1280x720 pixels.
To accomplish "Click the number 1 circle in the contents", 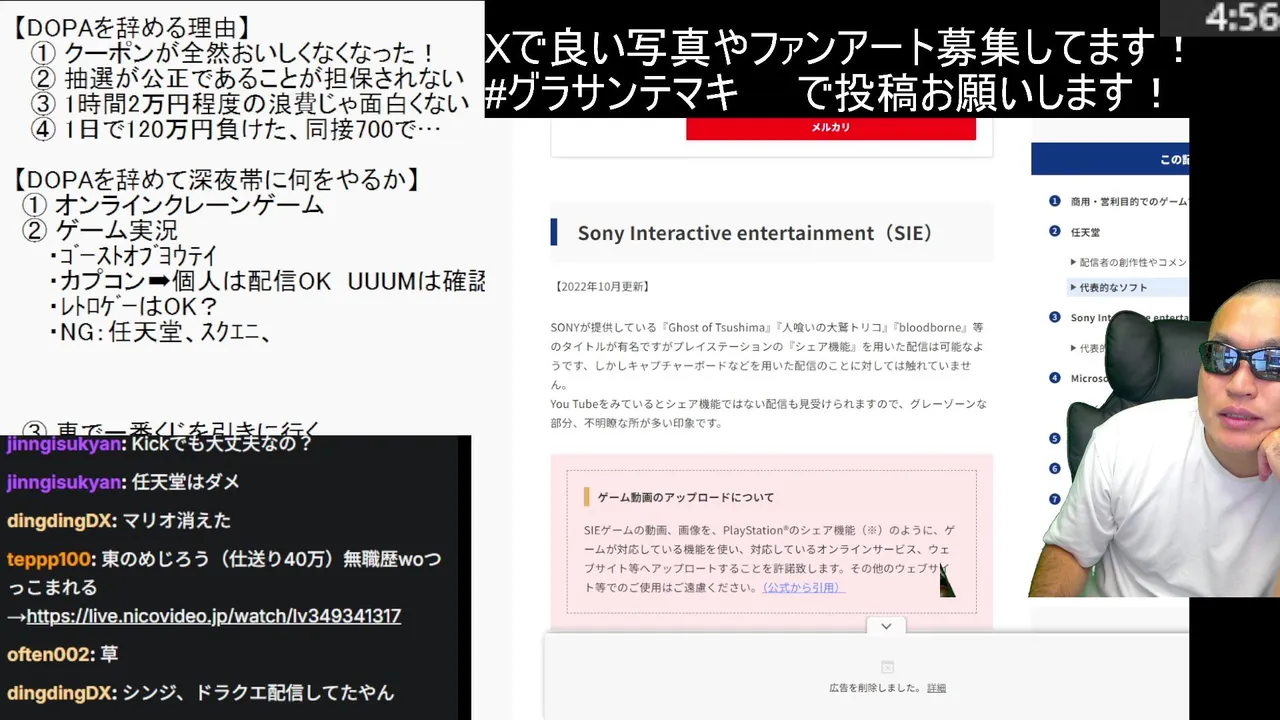I will pos(1054,201).
